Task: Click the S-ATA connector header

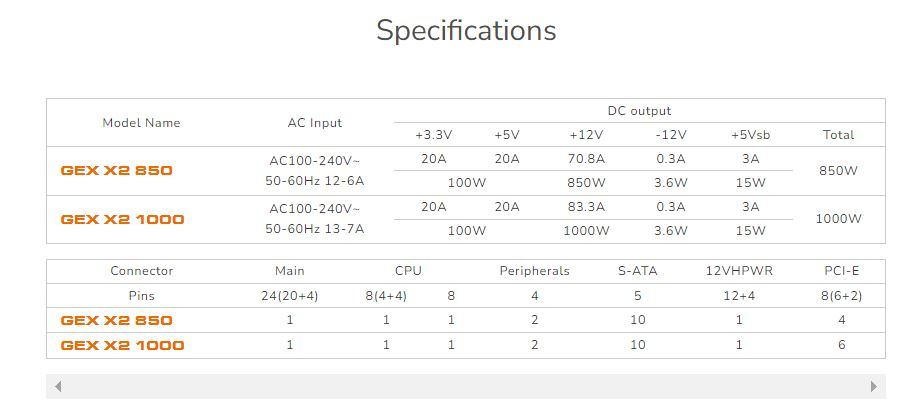Action: tap(637, 271)
